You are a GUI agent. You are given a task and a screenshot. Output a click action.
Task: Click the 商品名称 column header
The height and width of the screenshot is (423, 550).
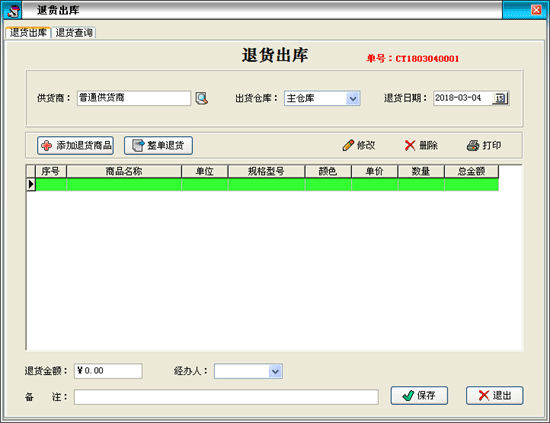coord(124,171)
